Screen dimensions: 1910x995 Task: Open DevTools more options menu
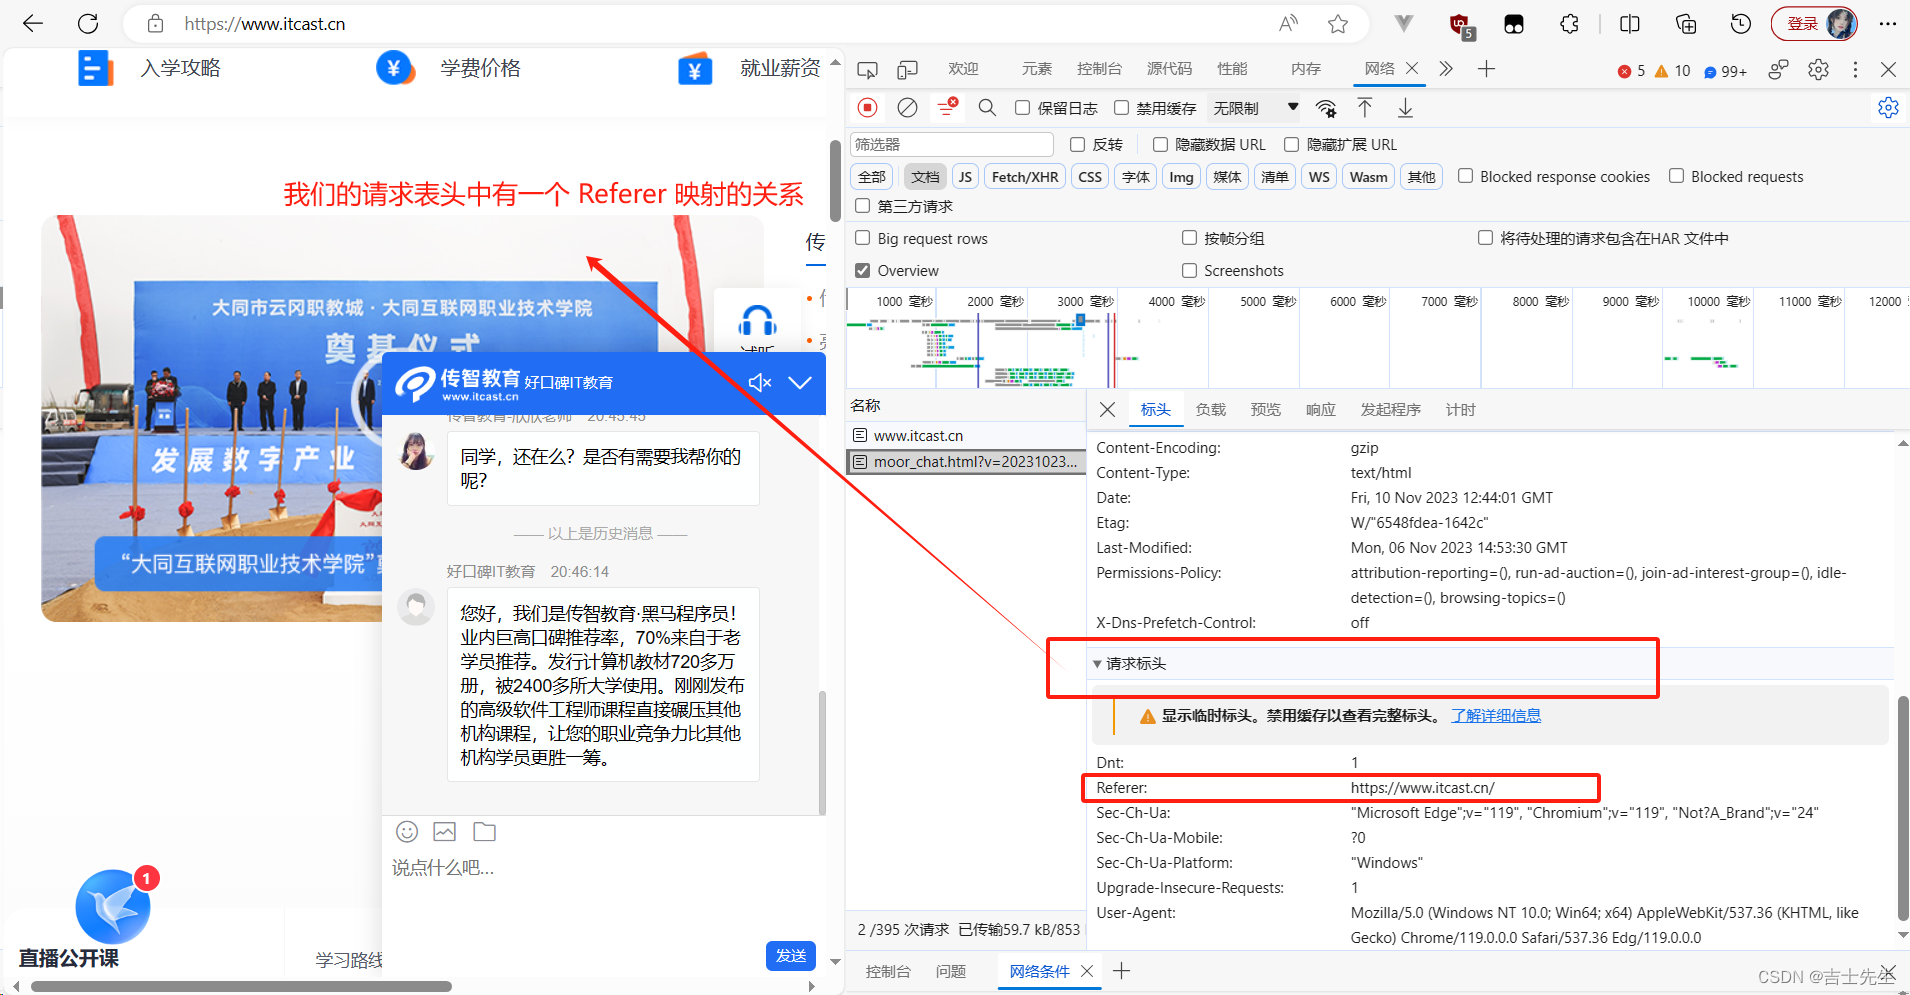point(1855,69)
